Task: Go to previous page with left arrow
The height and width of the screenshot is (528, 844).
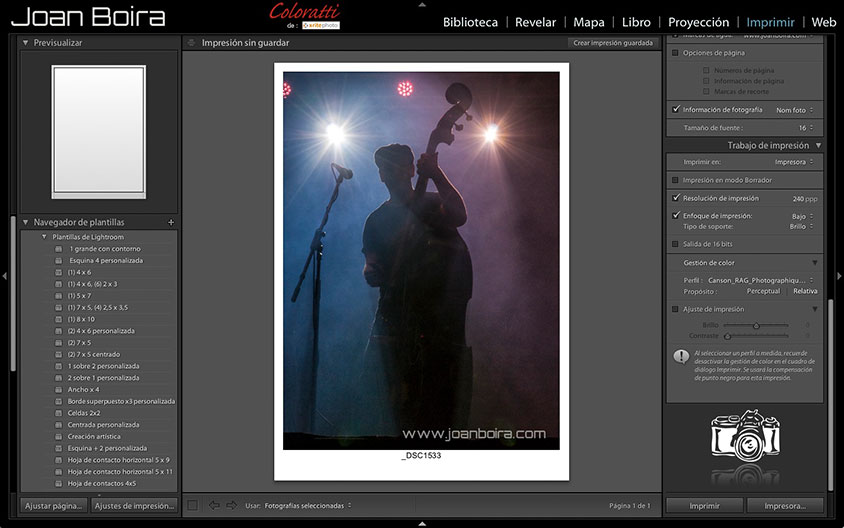Action: [214, 505]
